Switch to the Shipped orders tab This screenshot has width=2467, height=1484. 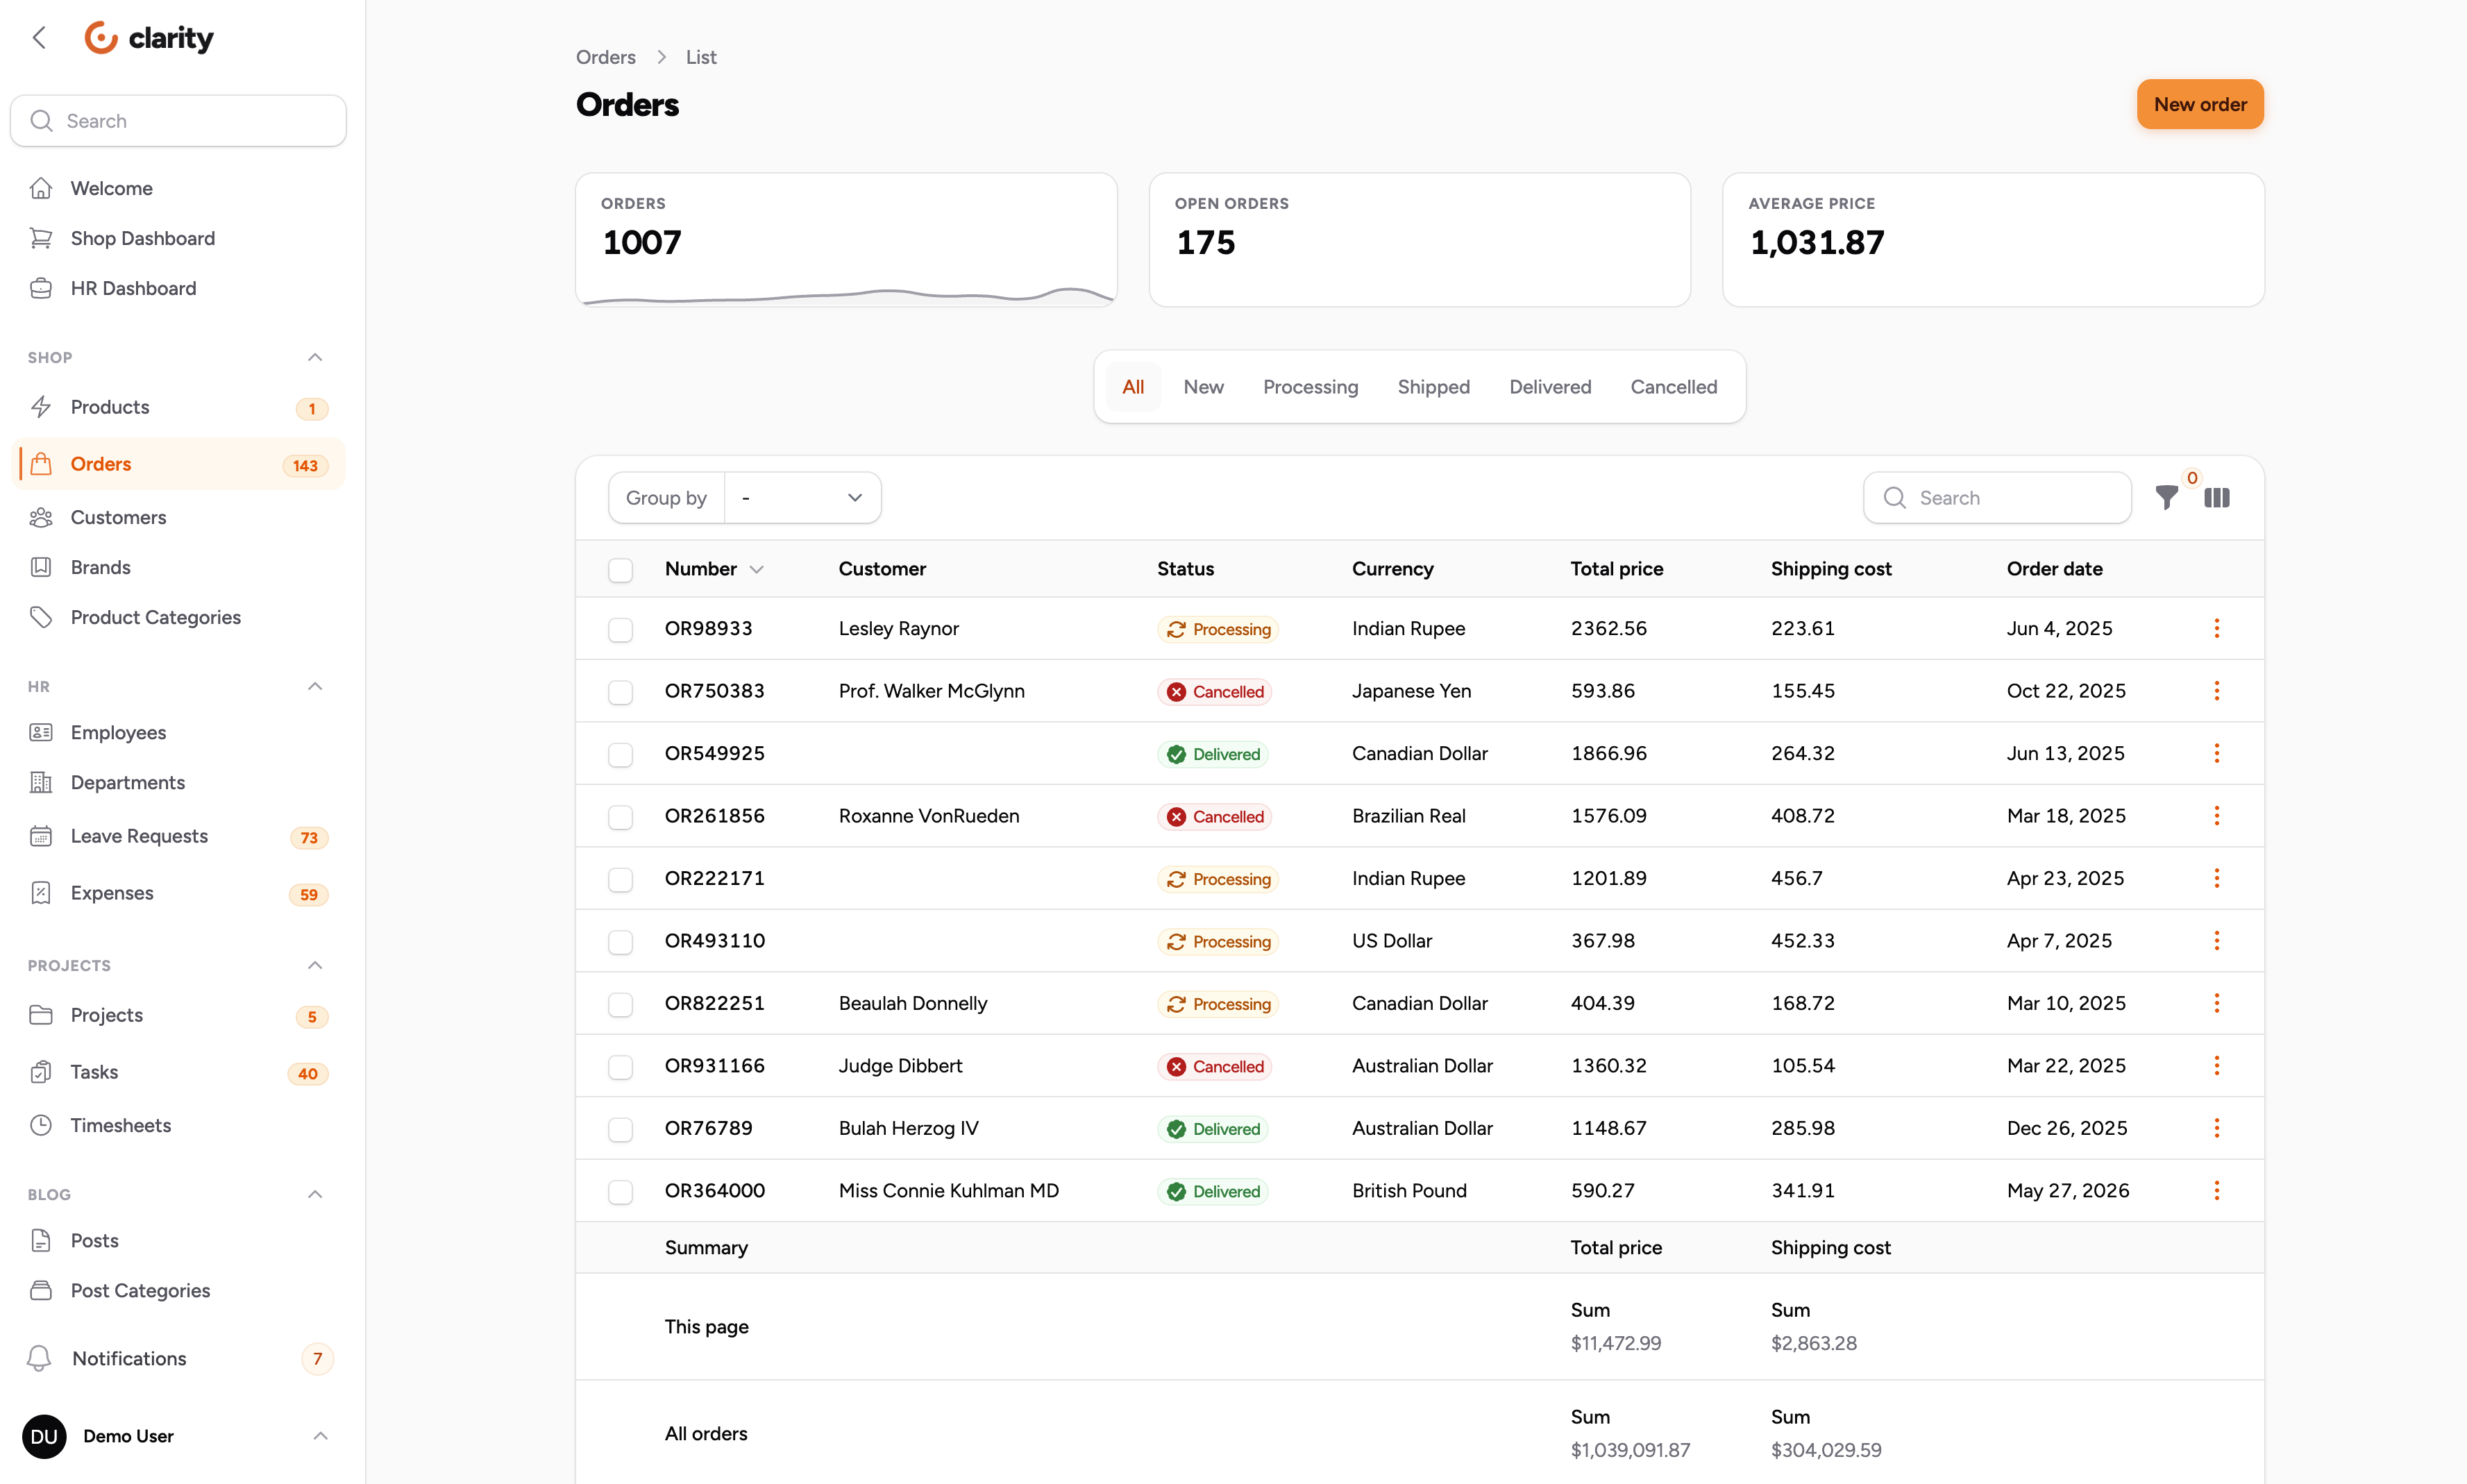[1433, 387]
